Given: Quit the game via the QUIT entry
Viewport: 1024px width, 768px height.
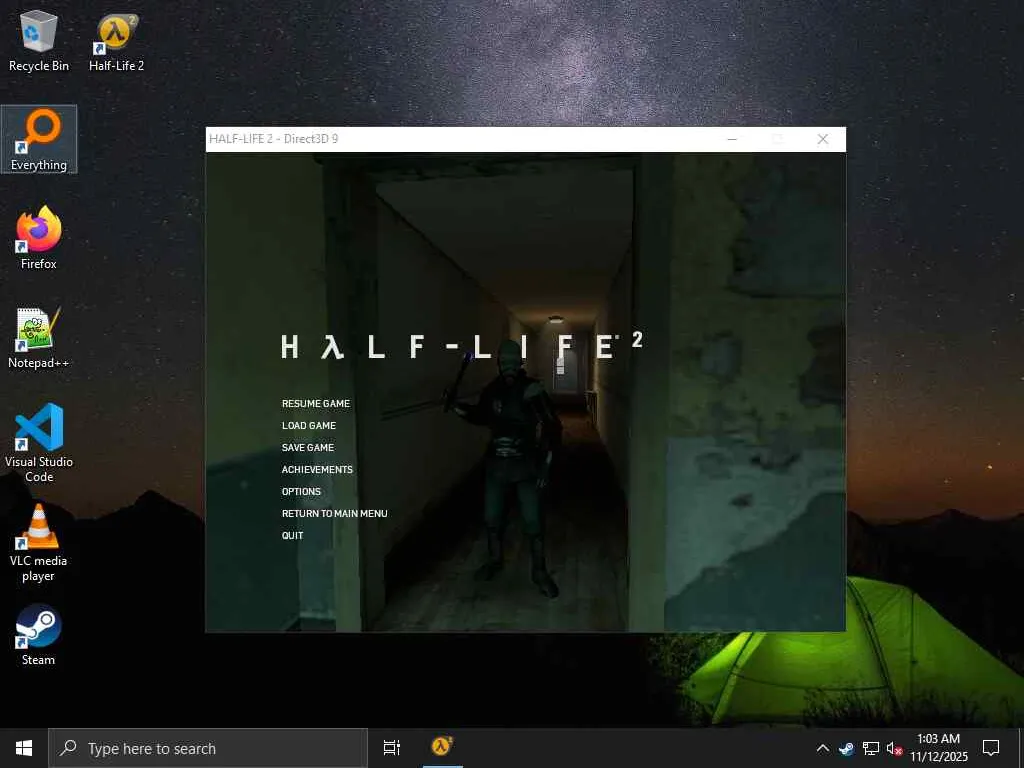Looking at the screenshot, I should [292, 536].
